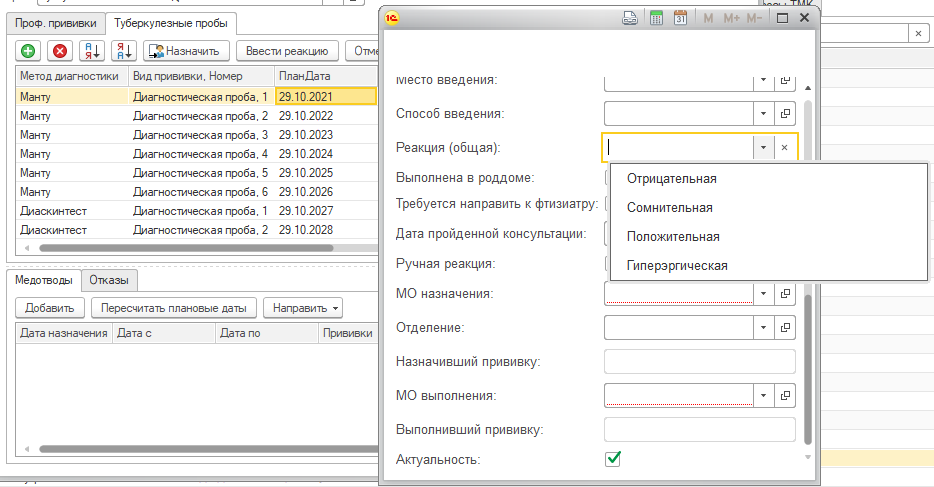The width and height of the screenshot is (934, 487).
Task: Open selection form for Способ введения
Action: point(785,113)
